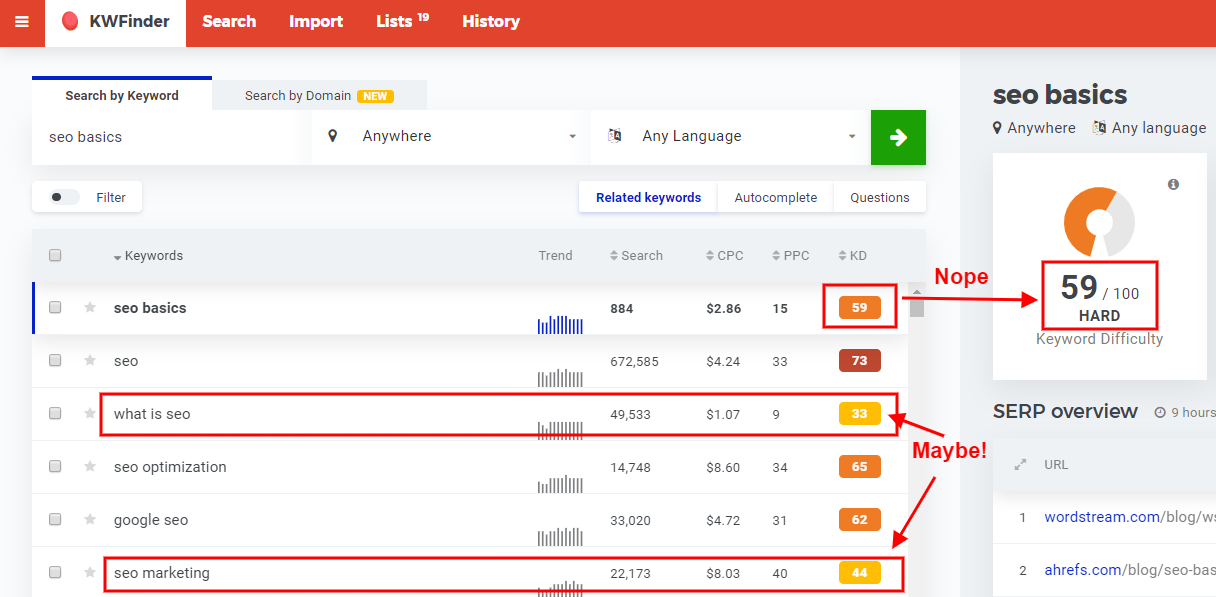This screenshot has width=1216, height=597.
Task: Star the 'seo basics' keyword
Action: [x=90, y=308]
